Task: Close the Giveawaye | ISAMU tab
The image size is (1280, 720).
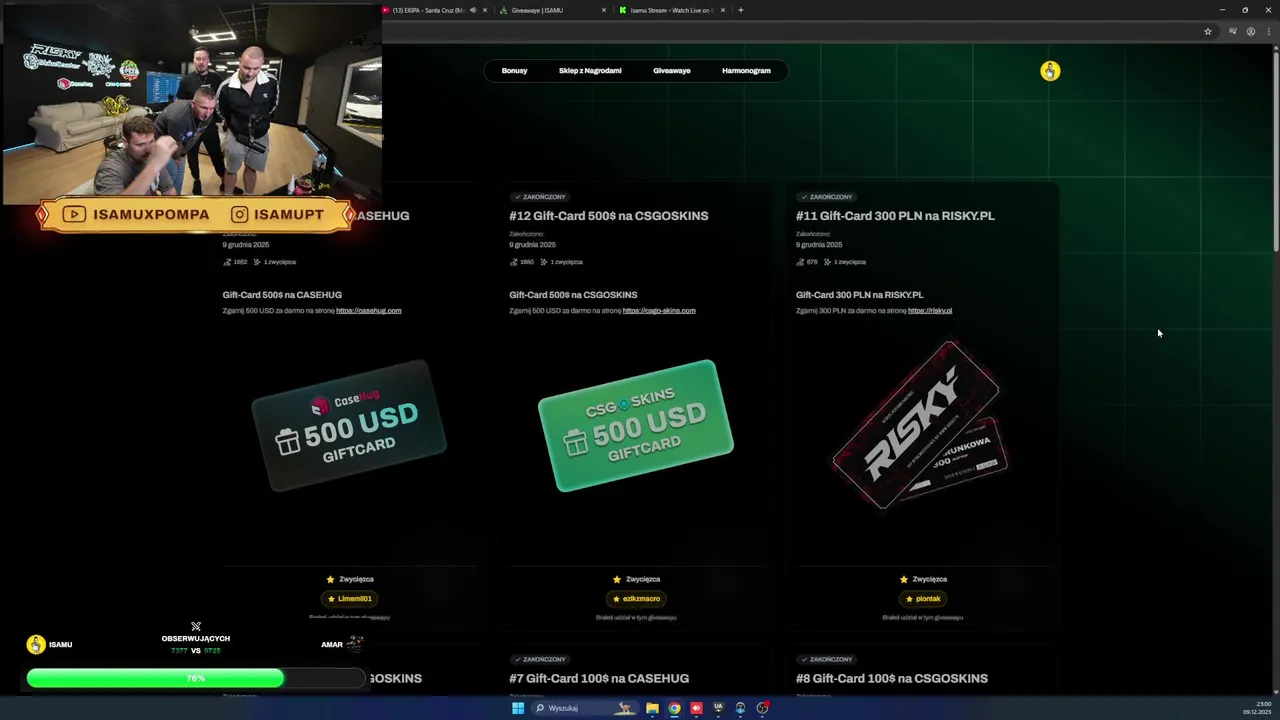Action: click(604, 10)
